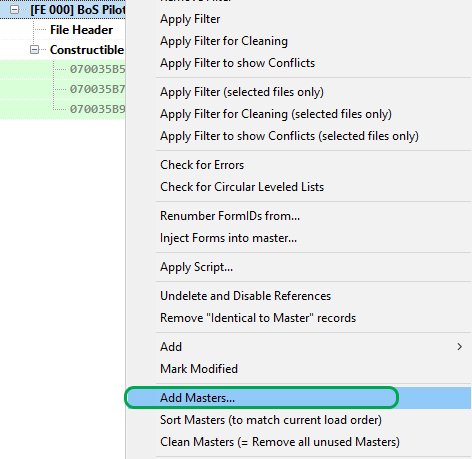The width and height of the screenshot is (472, 459).
Task: Select Apply Filter (selected files only)
Action: point(242,92)
